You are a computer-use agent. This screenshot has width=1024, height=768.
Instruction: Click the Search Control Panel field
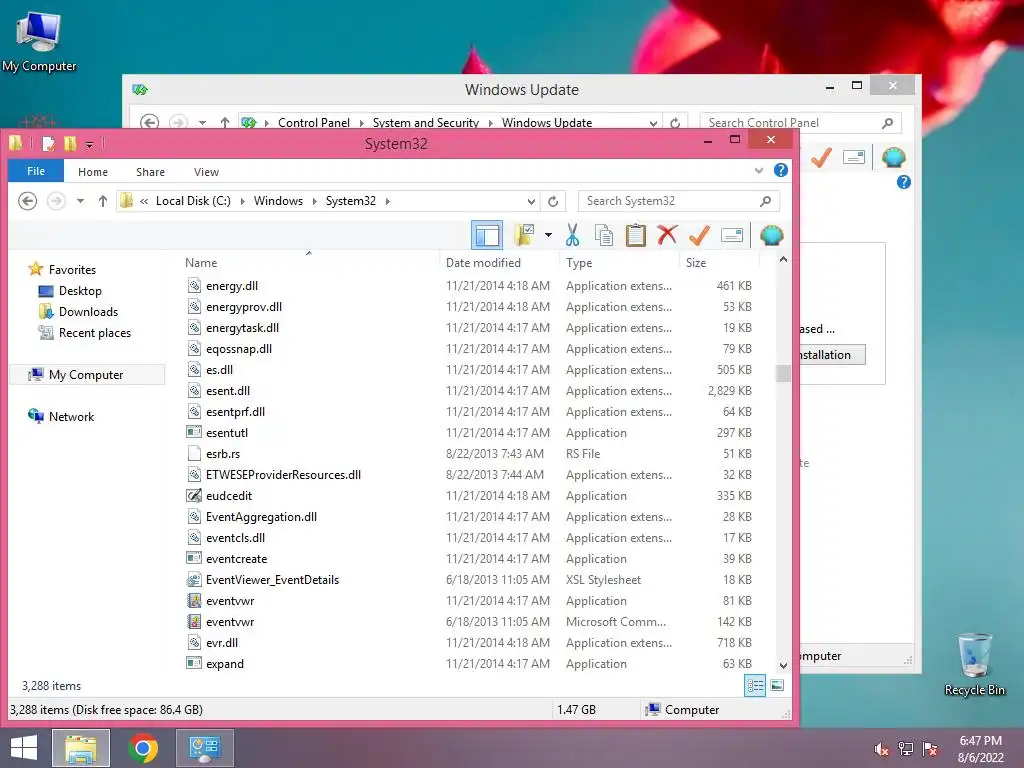(801, 123)
